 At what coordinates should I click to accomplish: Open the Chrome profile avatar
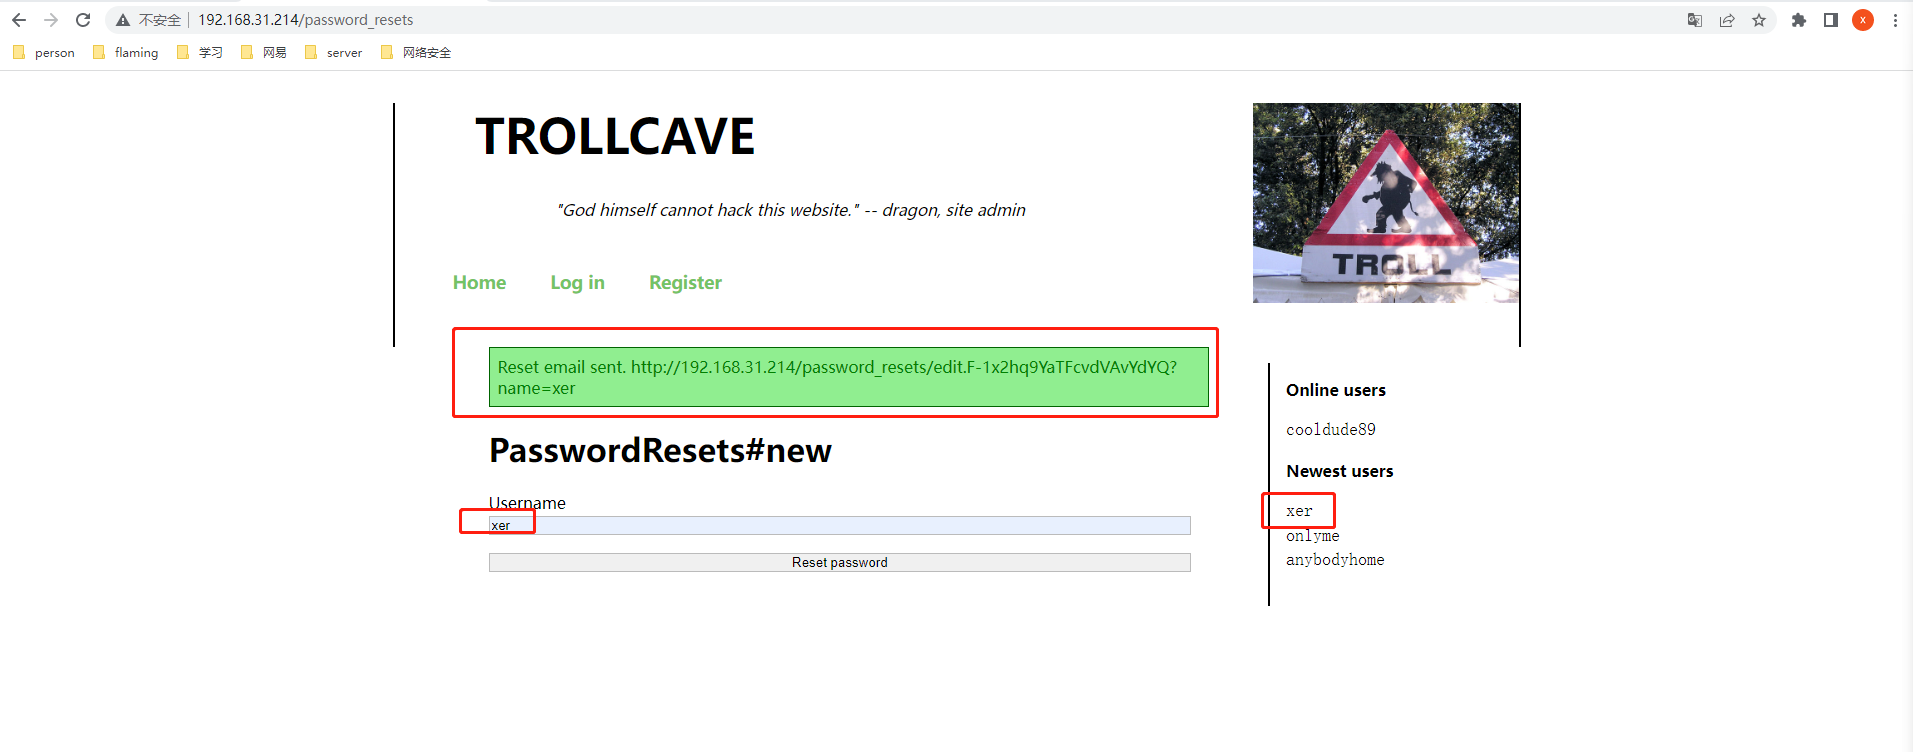1863,20
